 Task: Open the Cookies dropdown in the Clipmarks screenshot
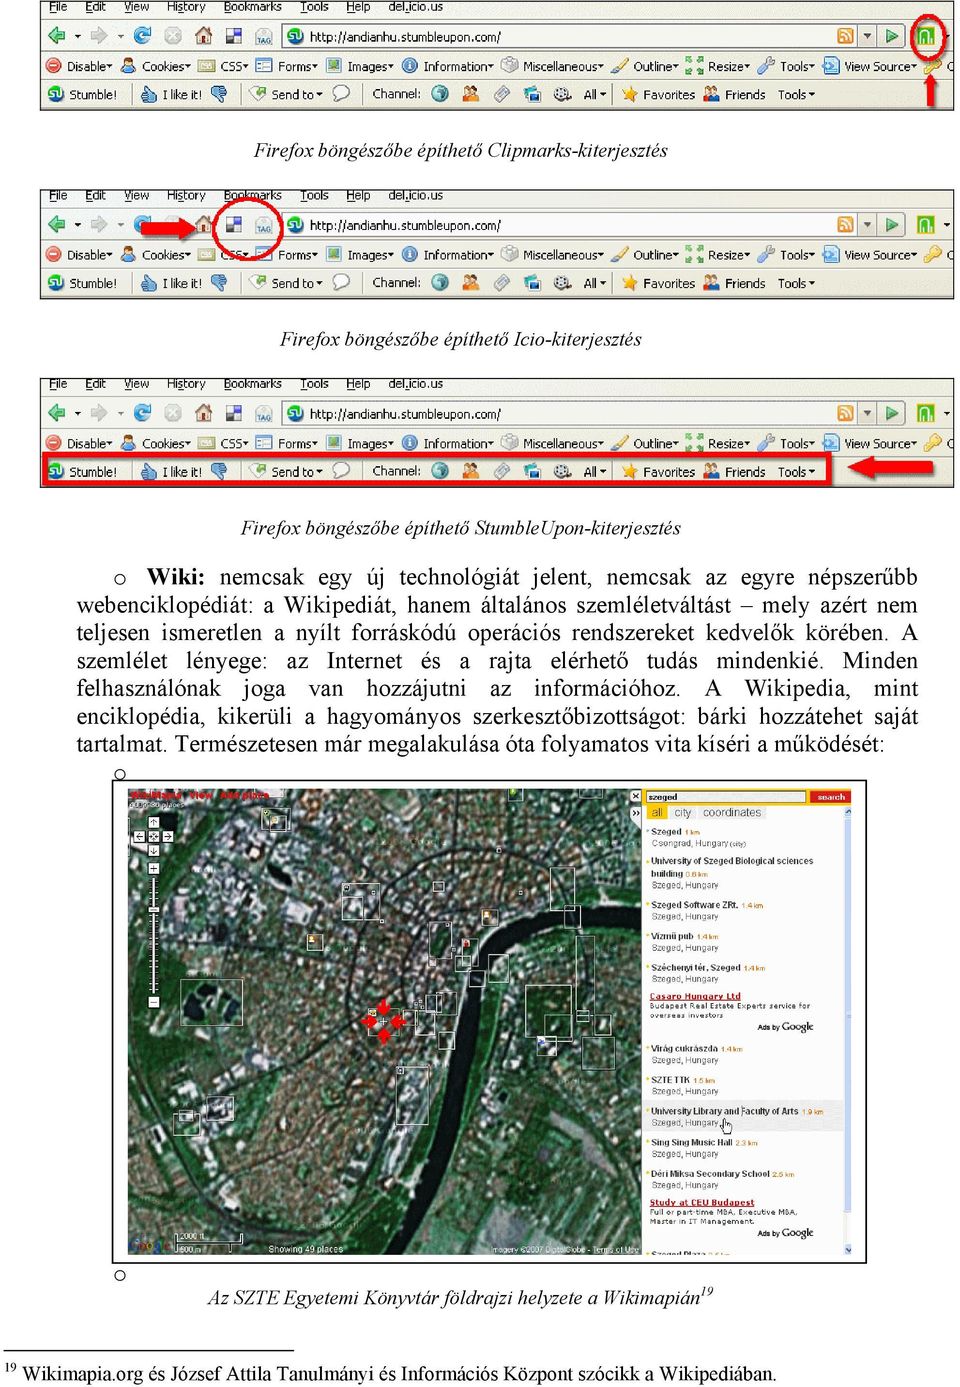(156, 66)
